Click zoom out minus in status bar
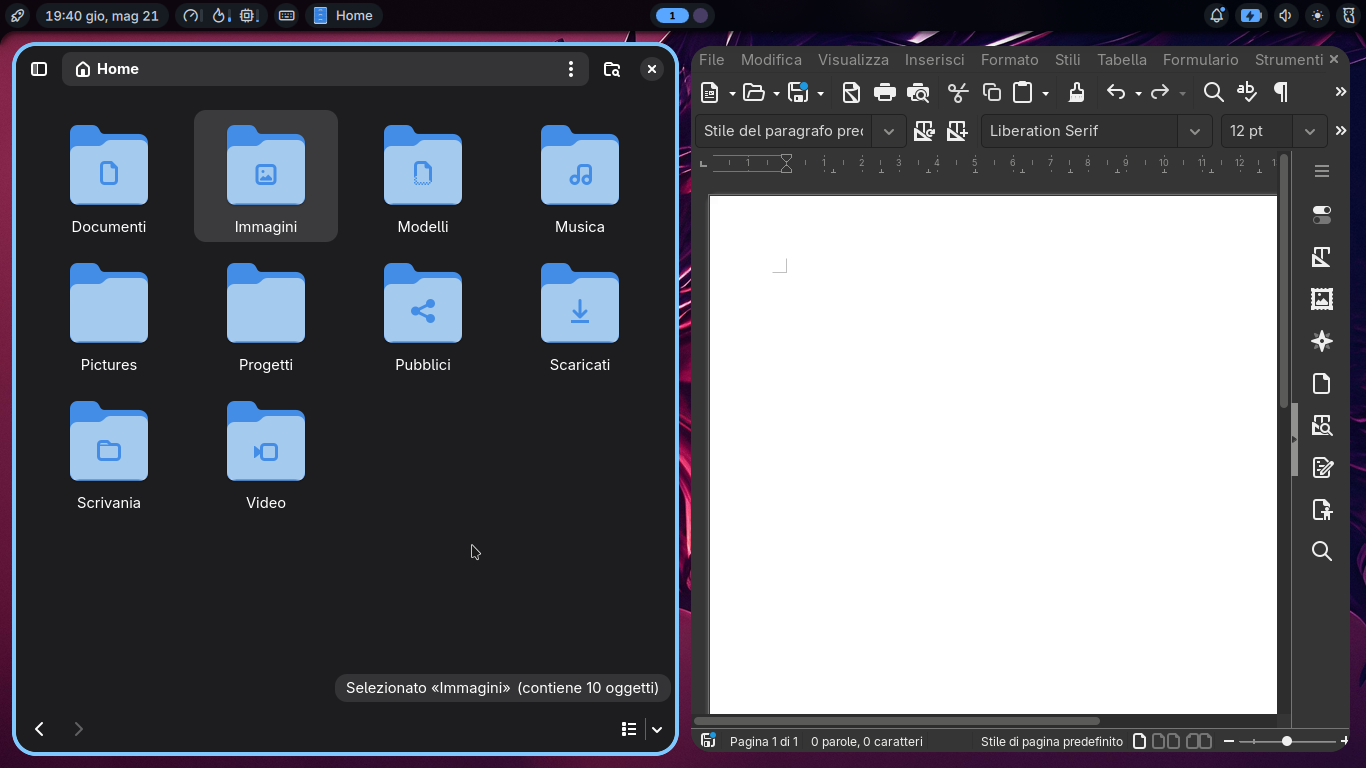 [1229, 741]
